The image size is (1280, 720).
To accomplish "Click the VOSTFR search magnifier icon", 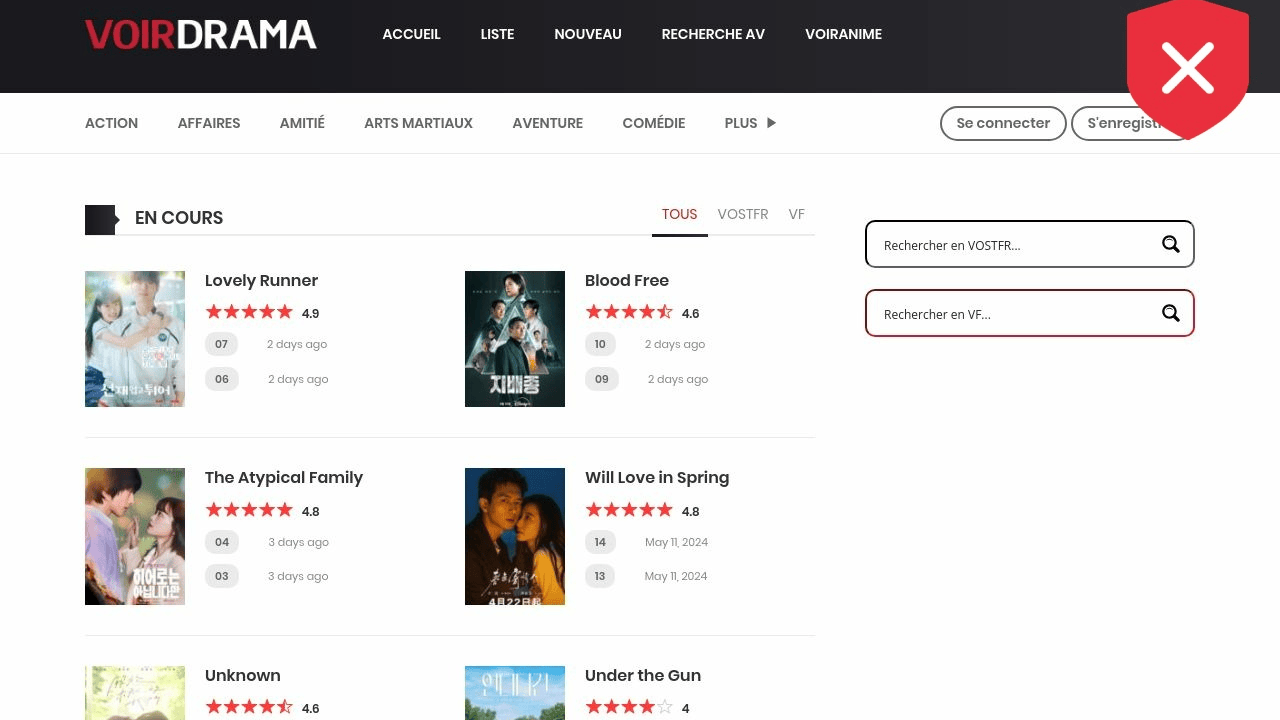I will [x=1171, y=245].
